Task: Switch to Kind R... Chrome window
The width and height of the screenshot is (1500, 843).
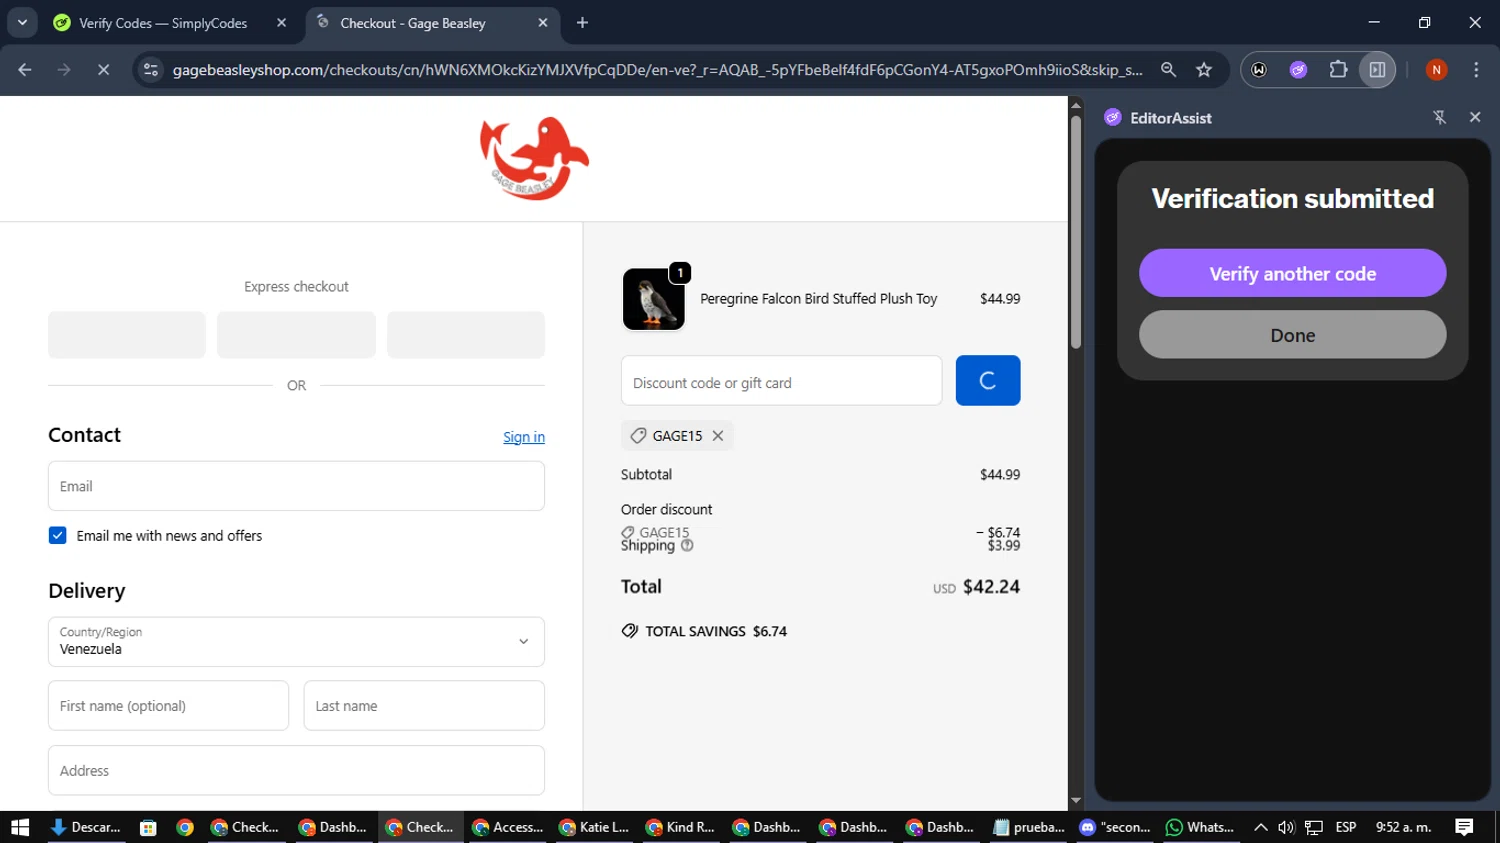Action: pyautogui.click(x=681, y=827)
